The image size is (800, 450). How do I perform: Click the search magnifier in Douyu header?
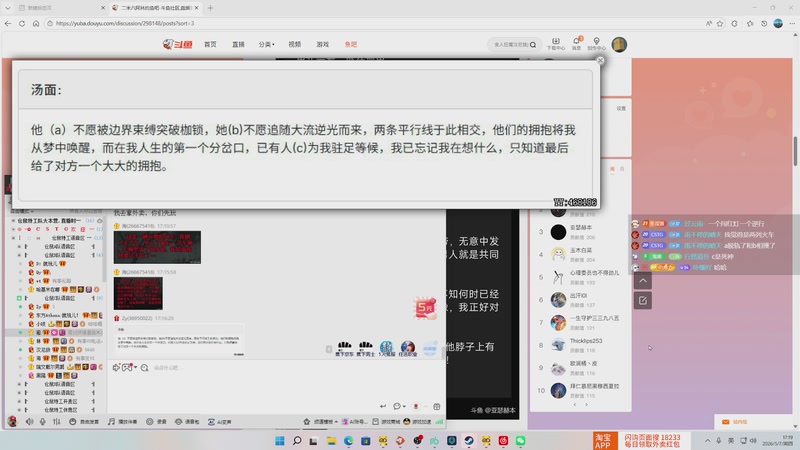[x=533, y=45]
